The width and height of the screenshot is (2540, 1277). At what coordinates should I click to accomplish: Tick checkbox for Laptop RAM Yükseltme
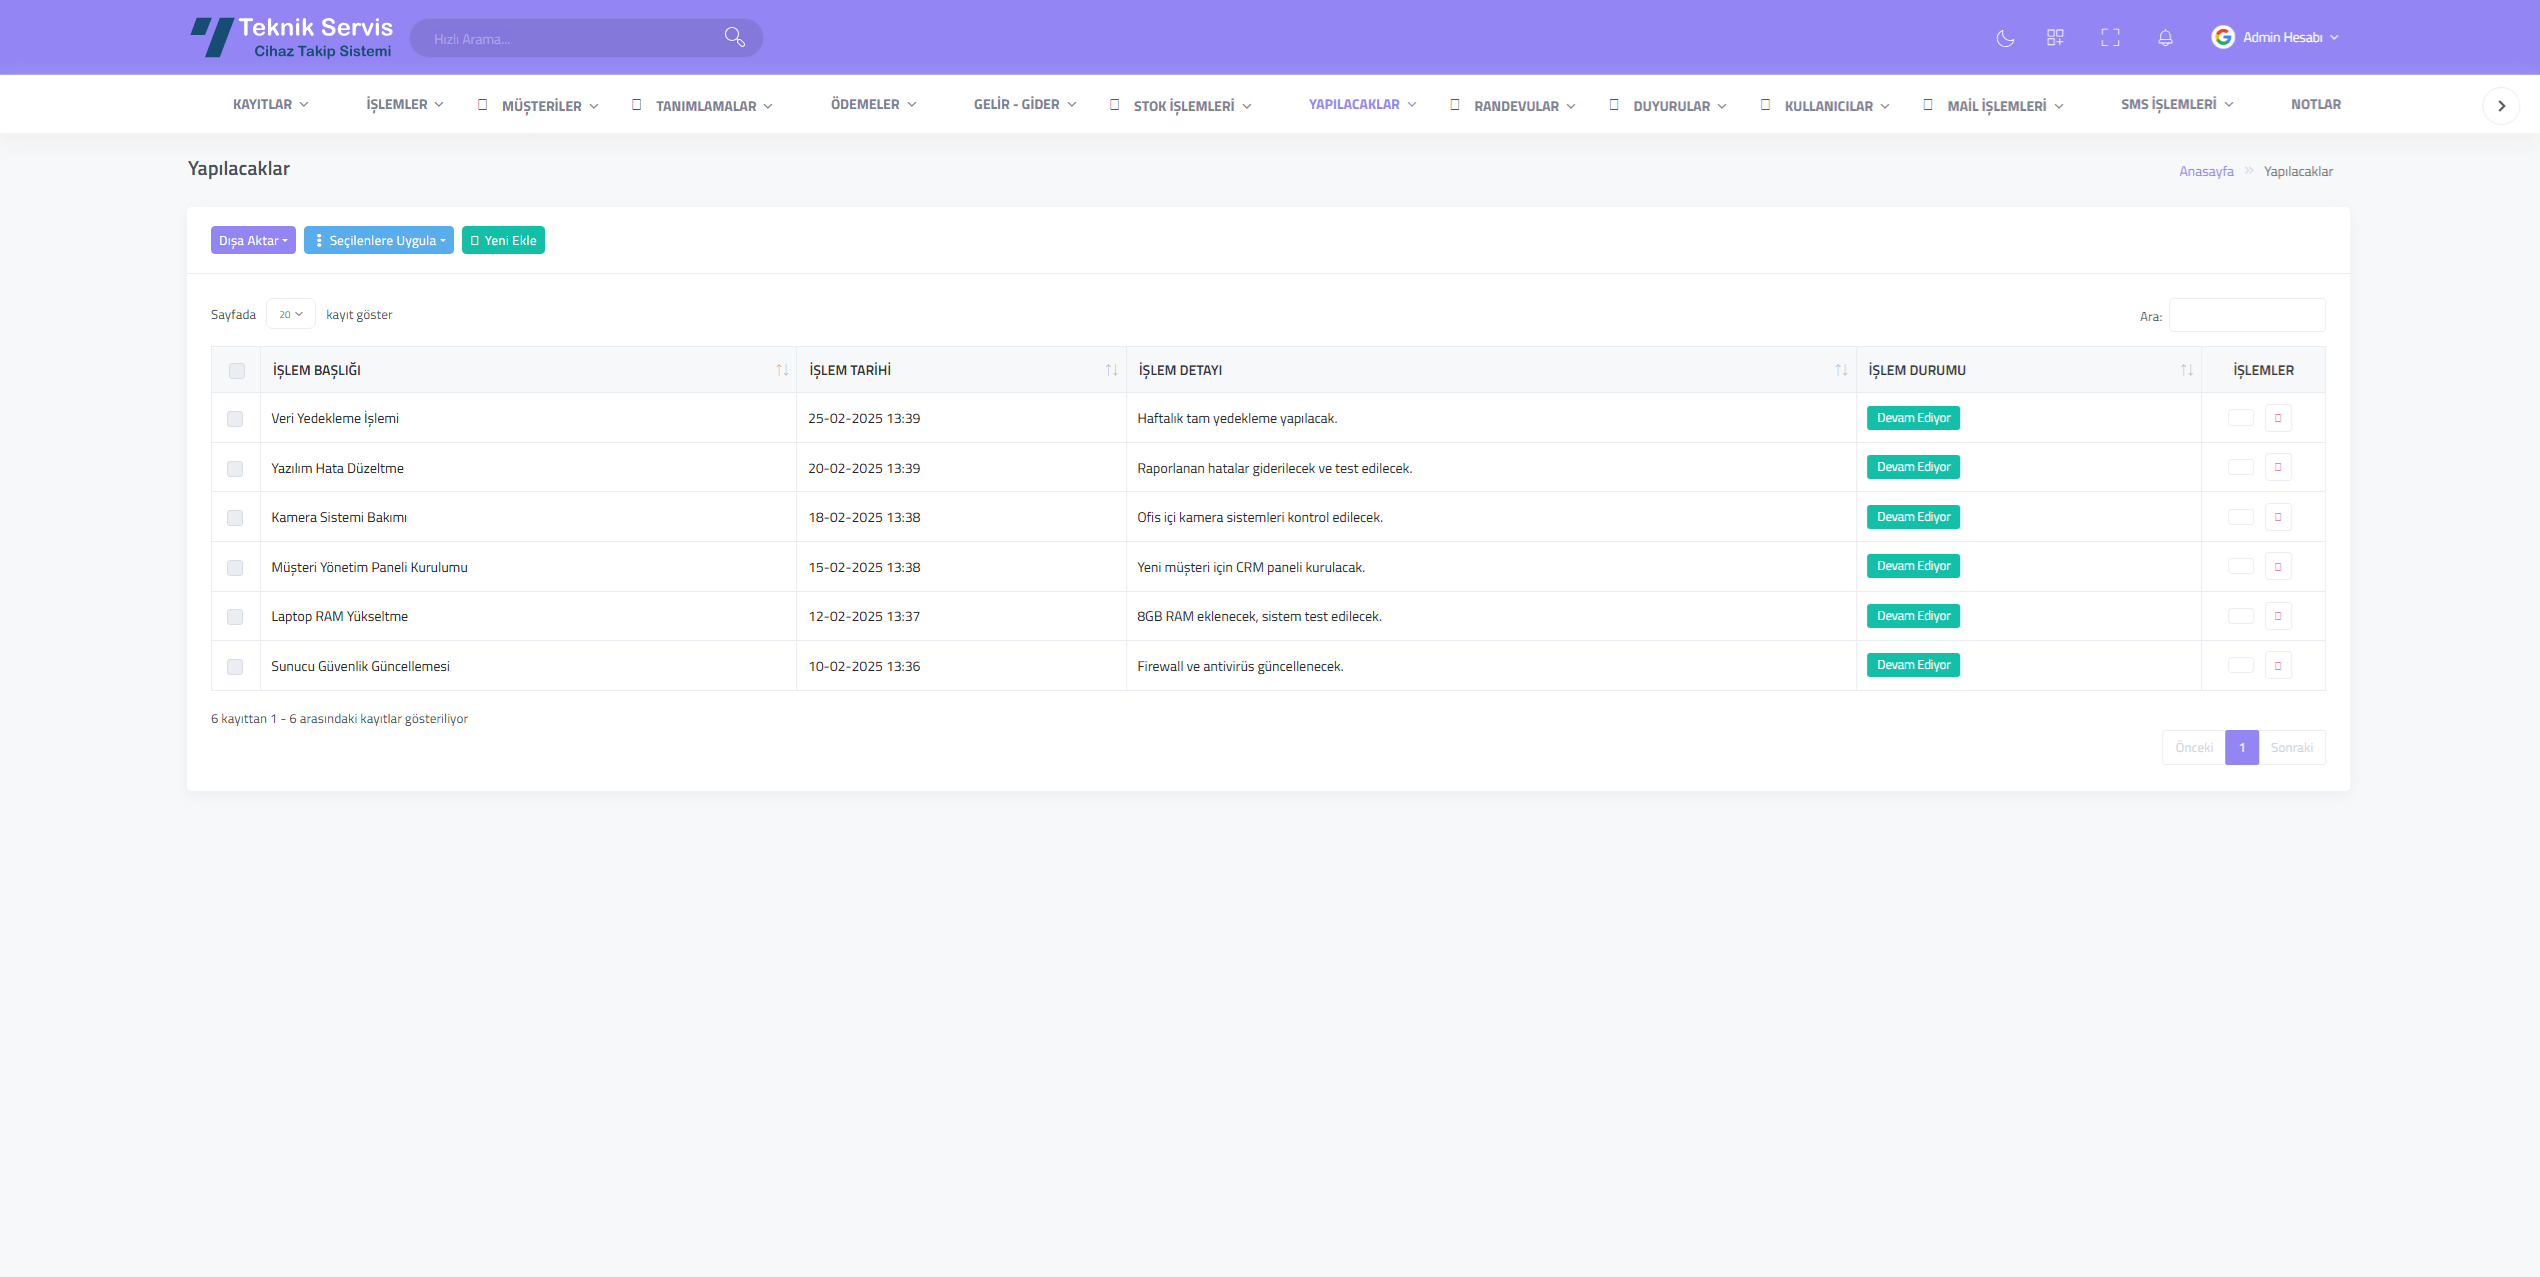click(x=235, y=617)
